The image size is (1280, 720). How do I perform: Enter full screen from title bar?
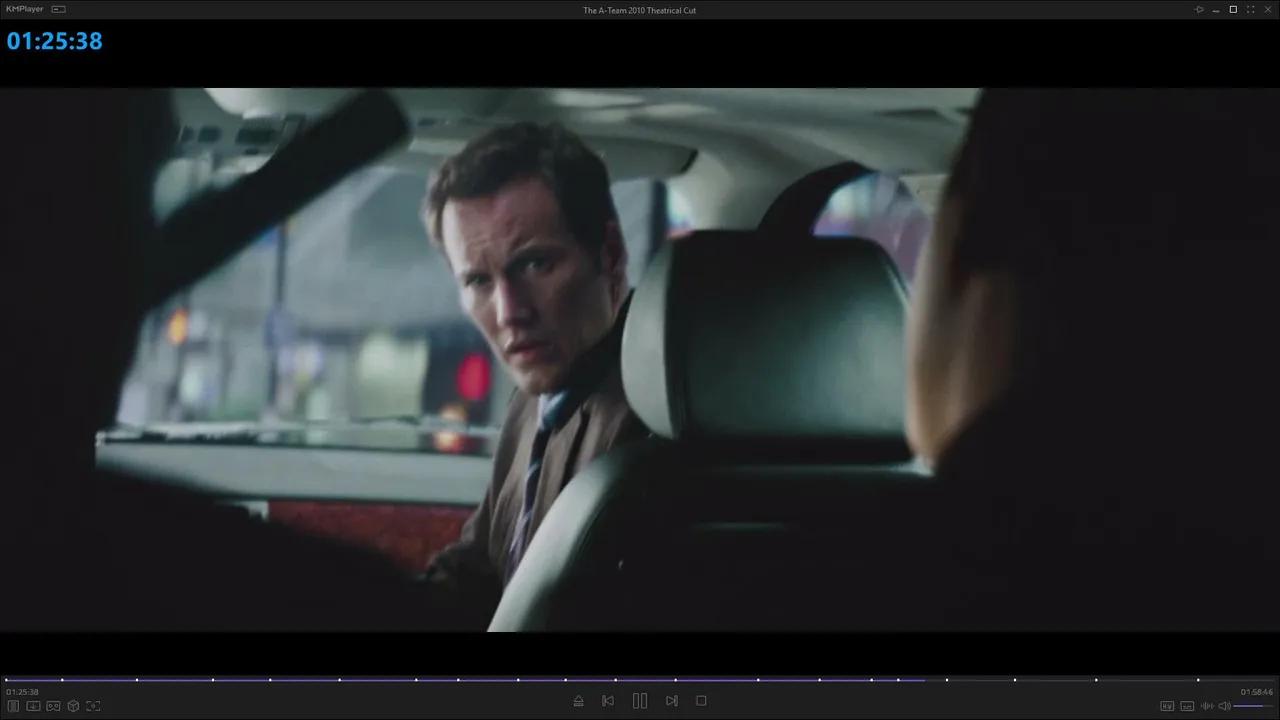point(1251,10)
